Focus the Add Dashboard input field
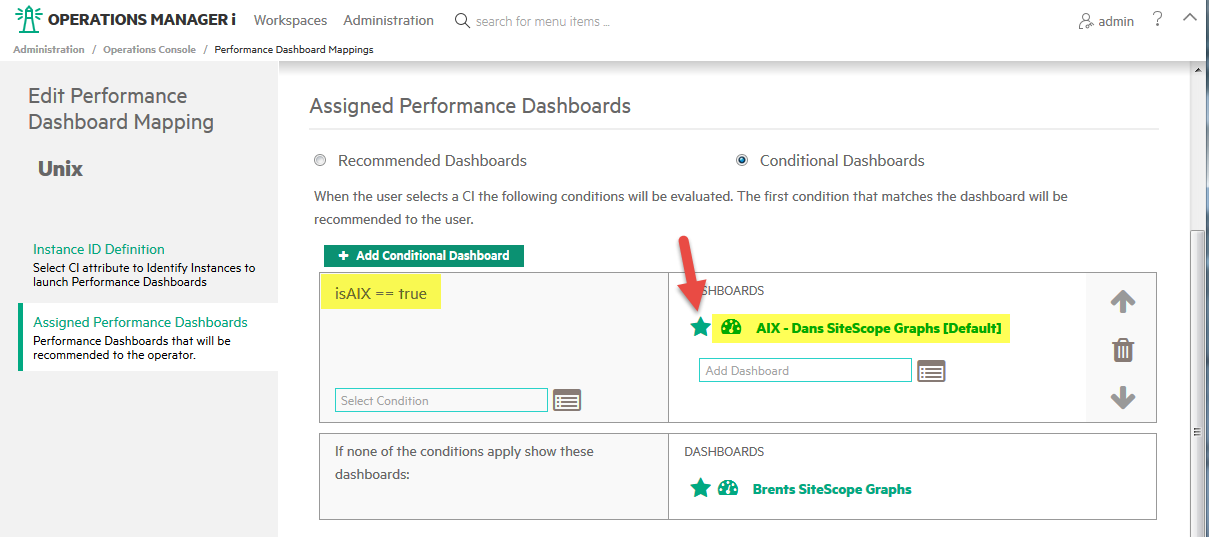Viewport: 1209px width, 537px height. click(x=805, y=370)
